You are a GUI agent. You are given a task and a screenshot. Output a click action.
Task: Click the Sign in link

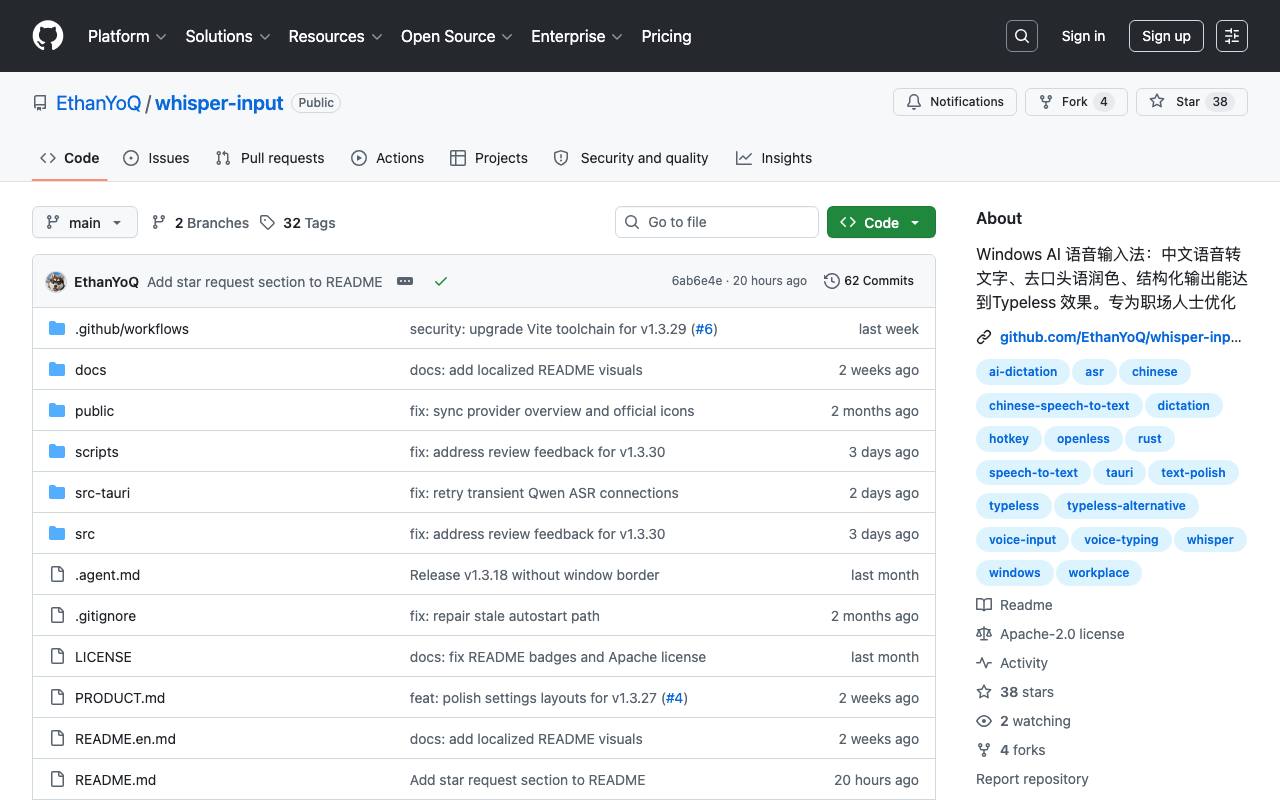1083,36
